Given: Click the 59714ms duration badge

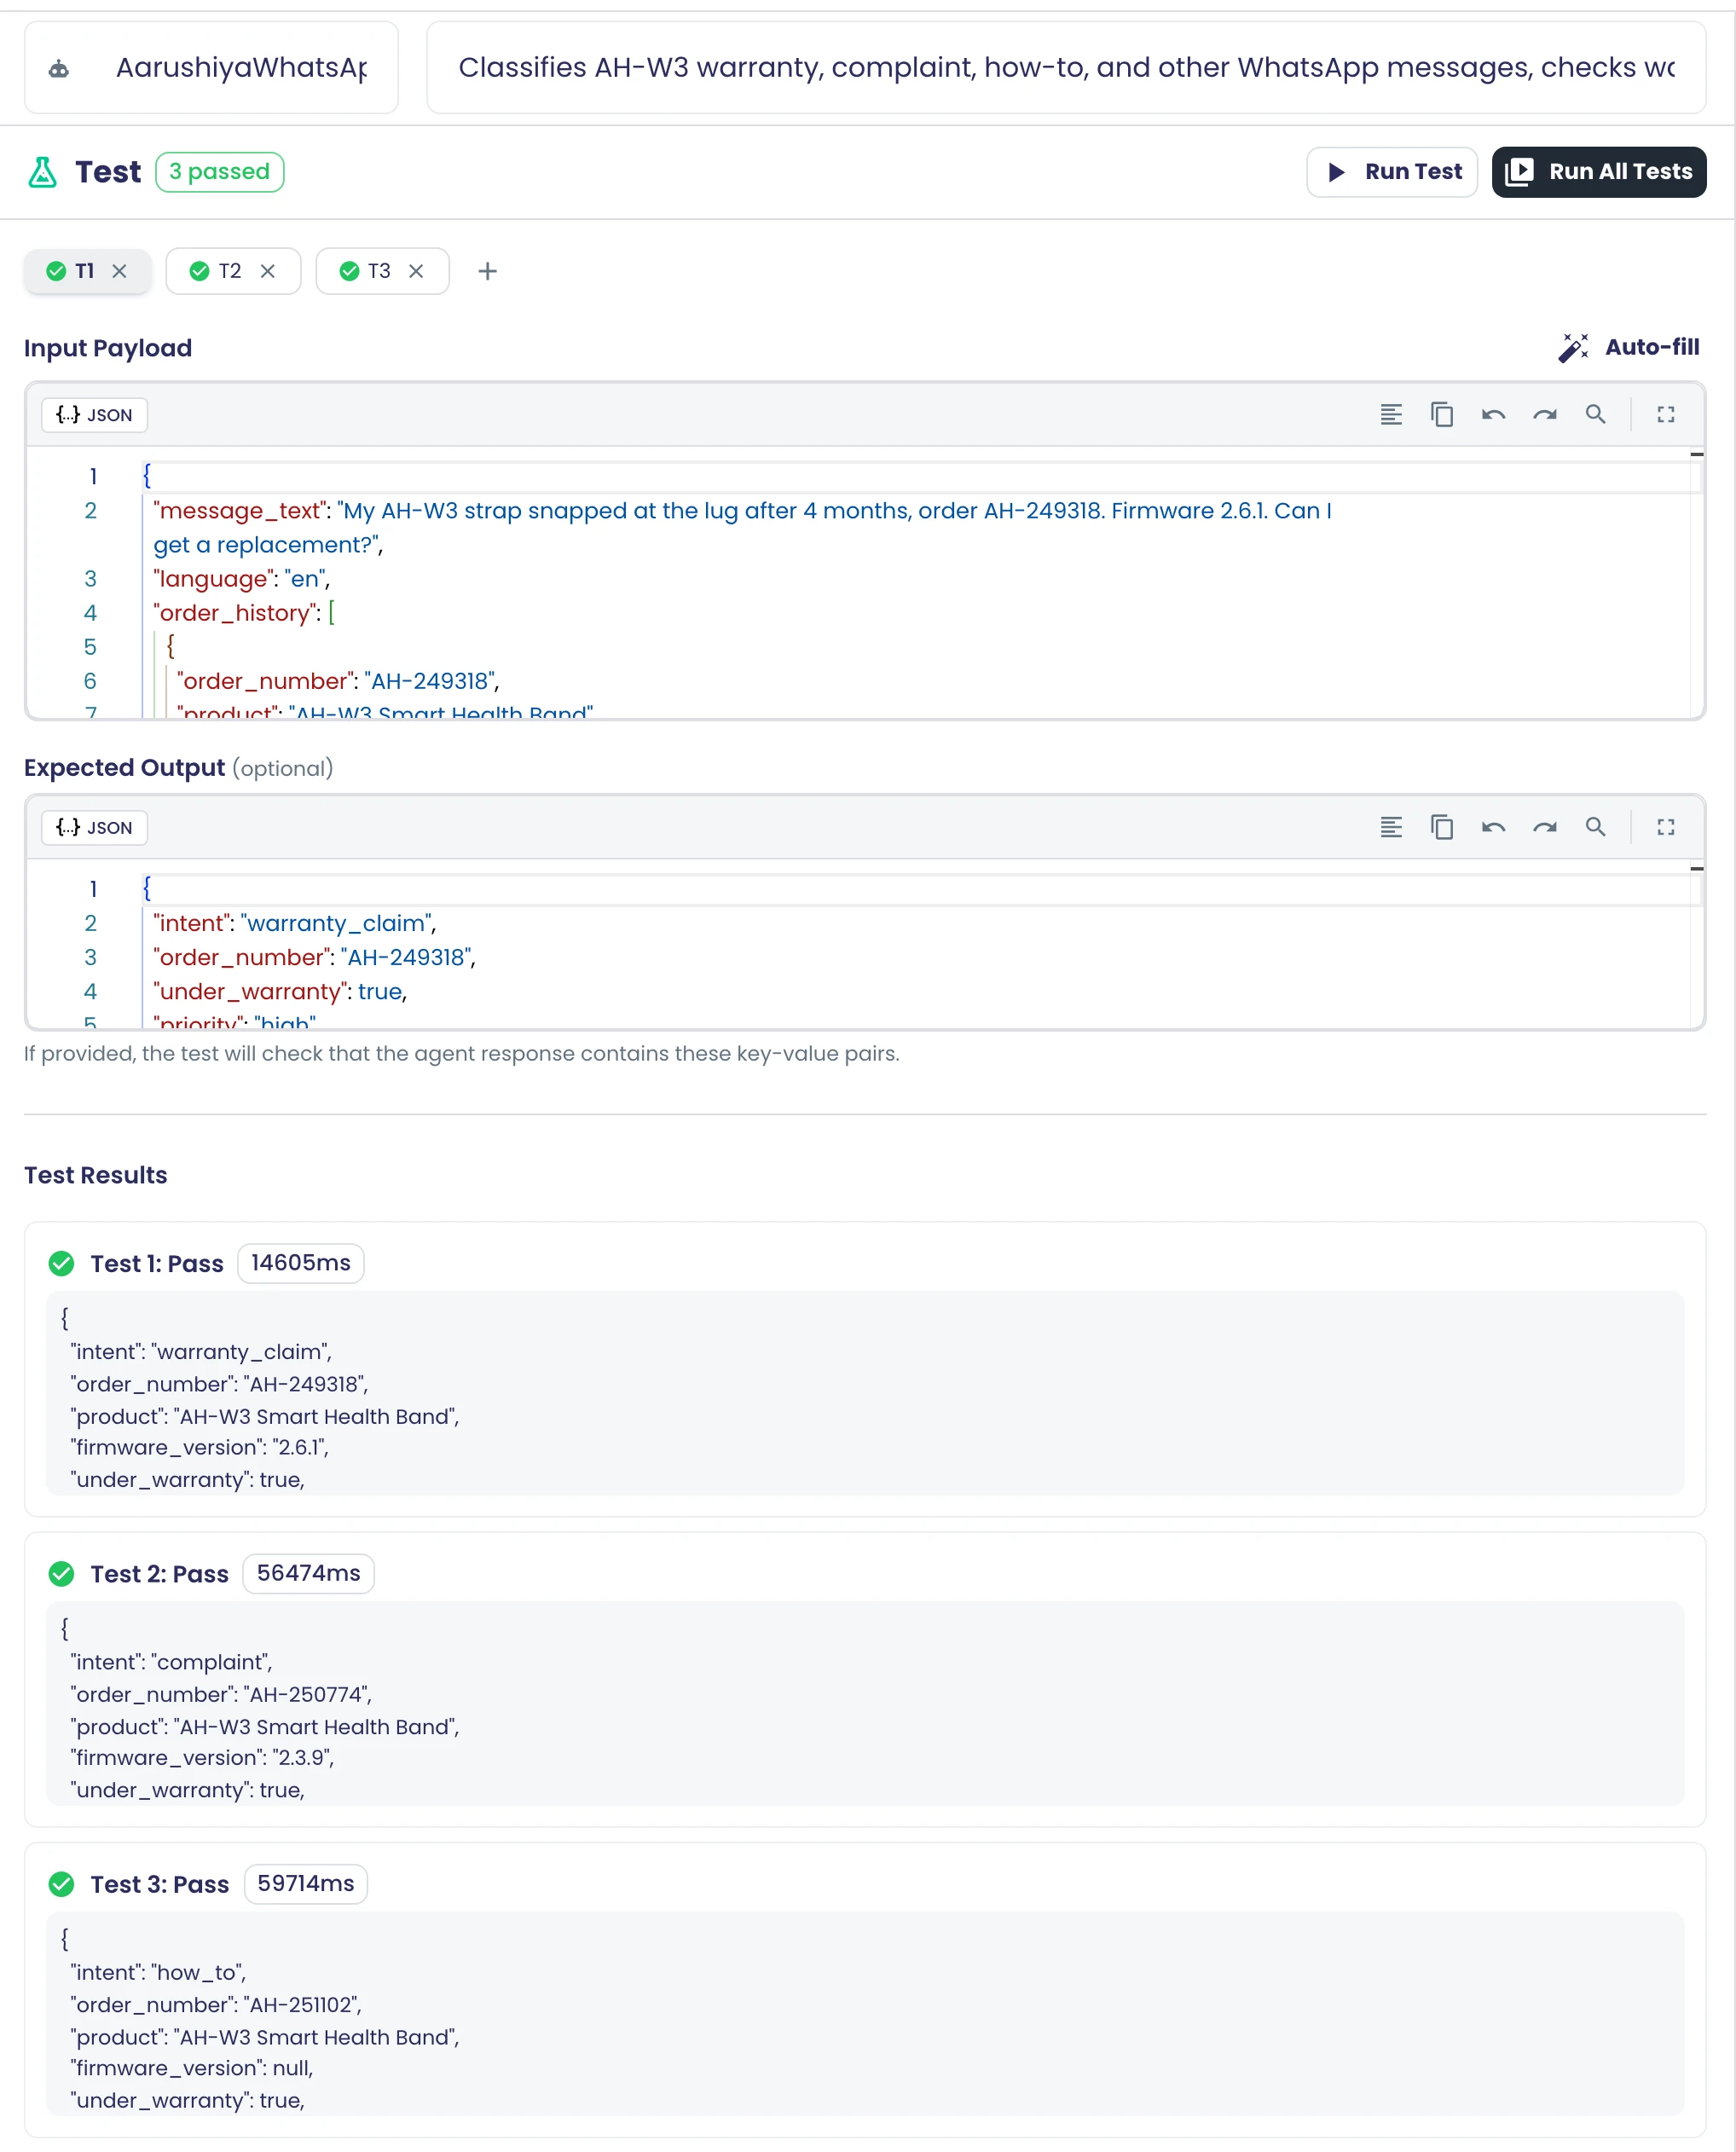Looking at the screenshot, I should (x=306, y=1883).
